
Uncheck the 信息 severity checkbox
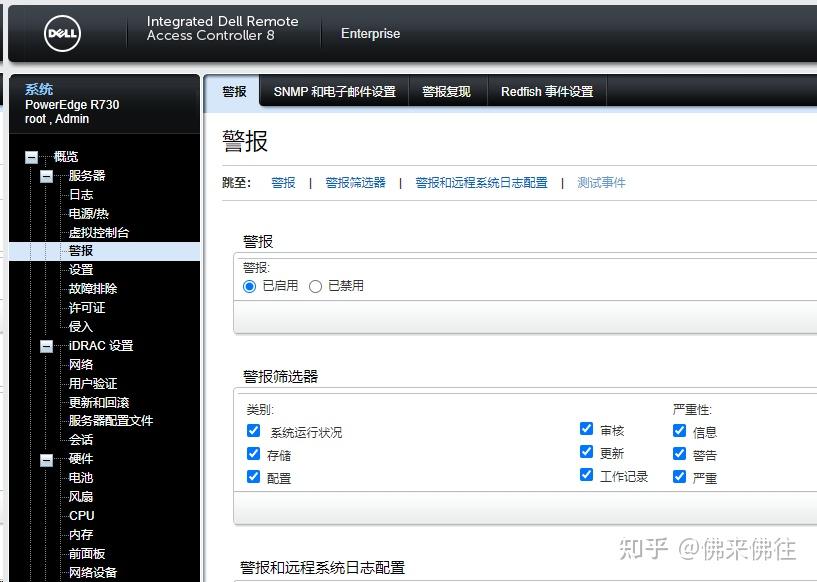pos(679,430)
